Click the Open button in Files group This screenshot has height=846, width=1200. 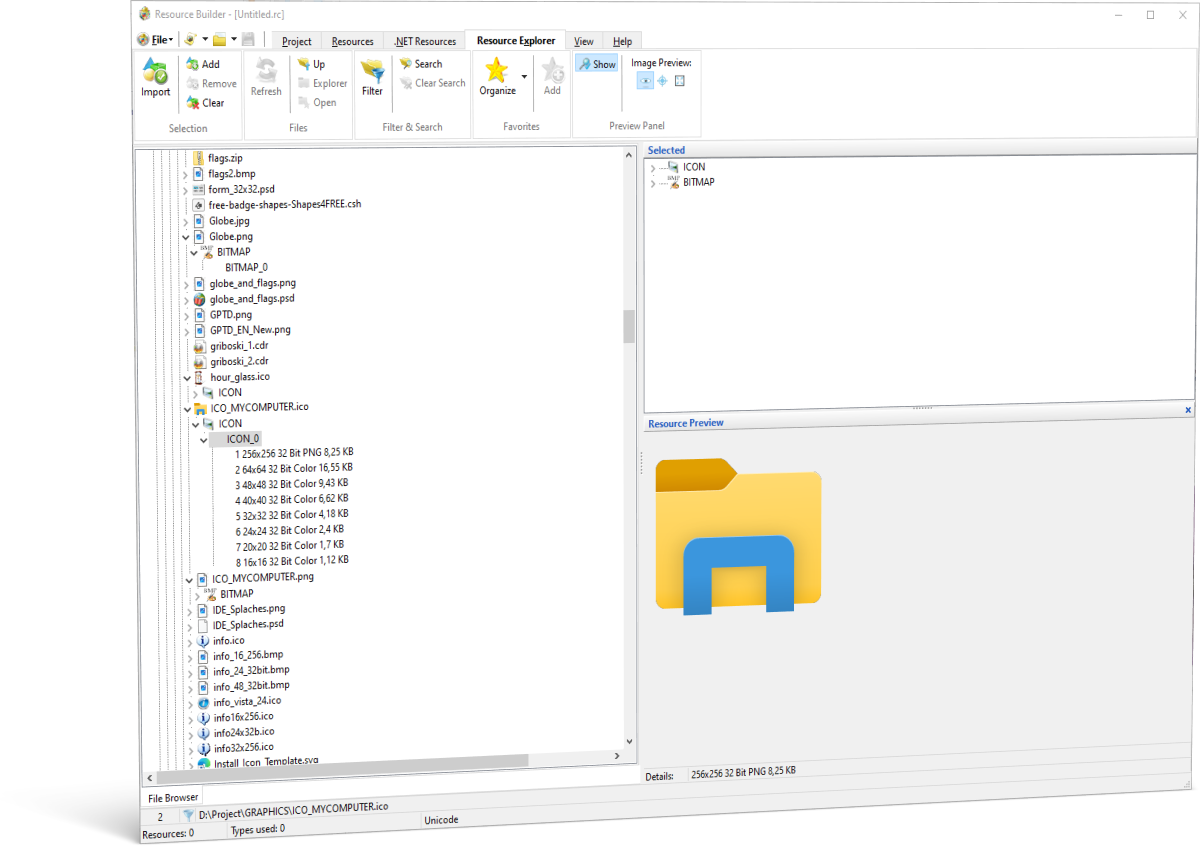[317, 103]
